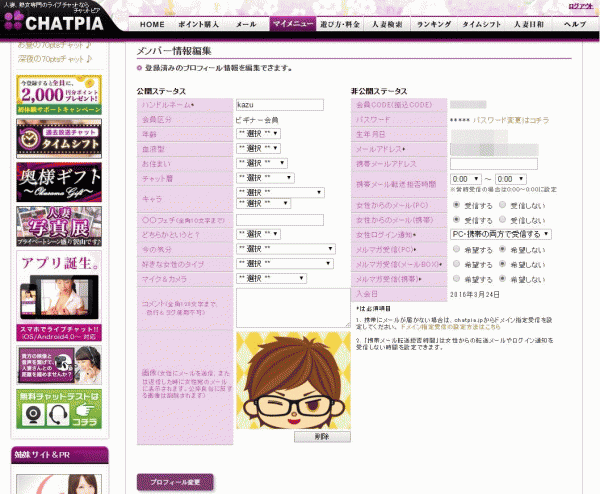The width and height of the screenshot is (600, 494).
Task: Click the コメント text area
Action: coord(293,308)
